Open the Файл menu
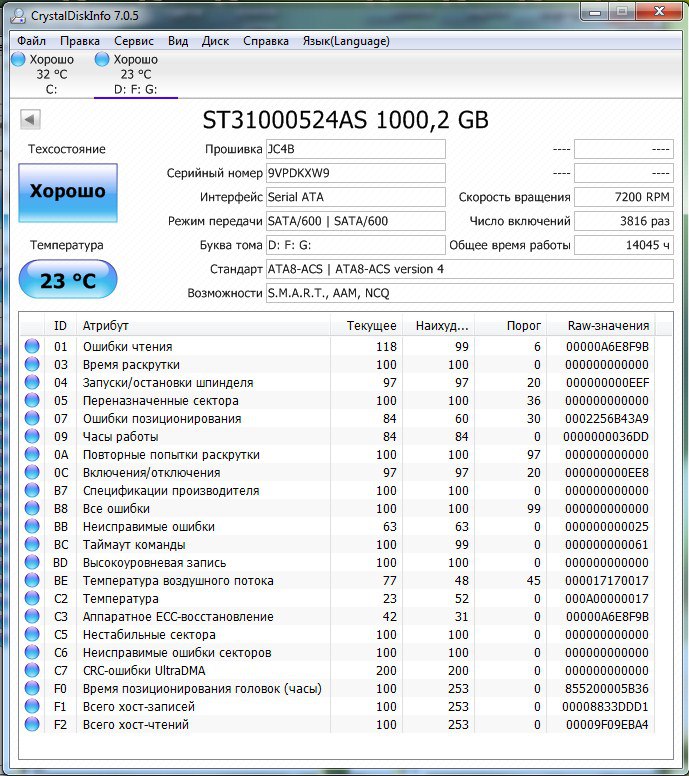Viewport: 689px width, 776px height. [31, 41]
